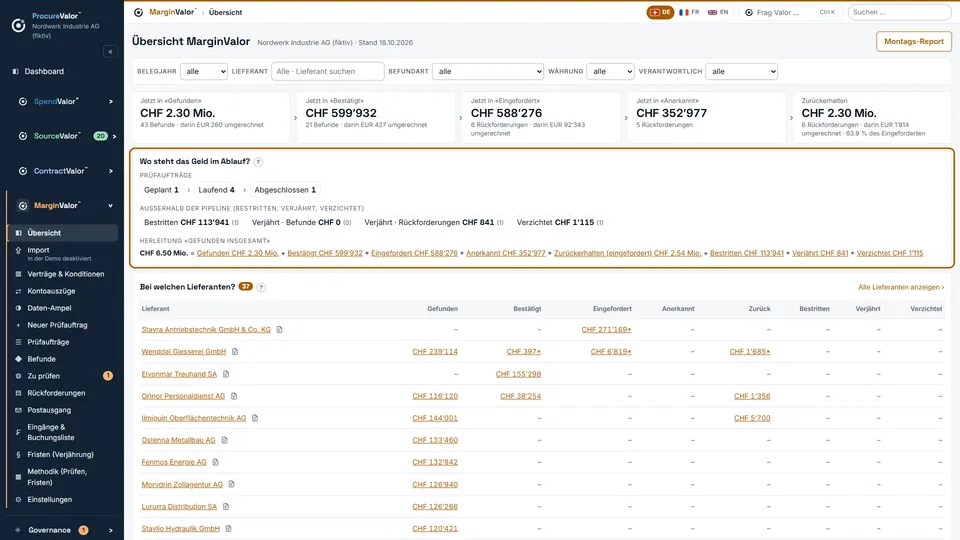960x540 pixels.
Task: Click document icon beside Morvdrin Zollagentur AG
Action: tap(231, 484)
